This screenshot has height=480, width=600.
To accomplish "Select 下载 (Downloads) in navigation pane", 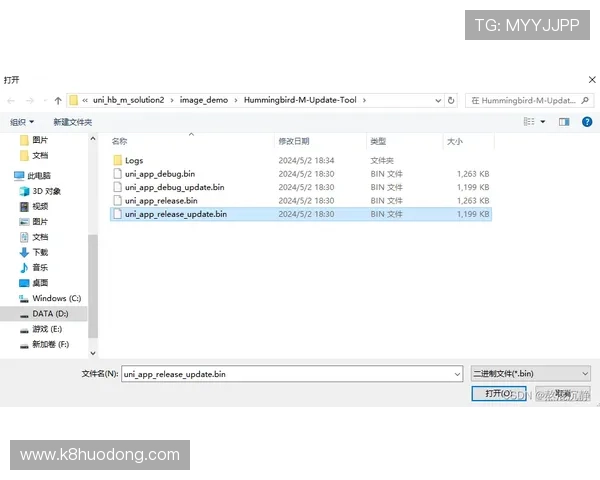I will 40,252.
